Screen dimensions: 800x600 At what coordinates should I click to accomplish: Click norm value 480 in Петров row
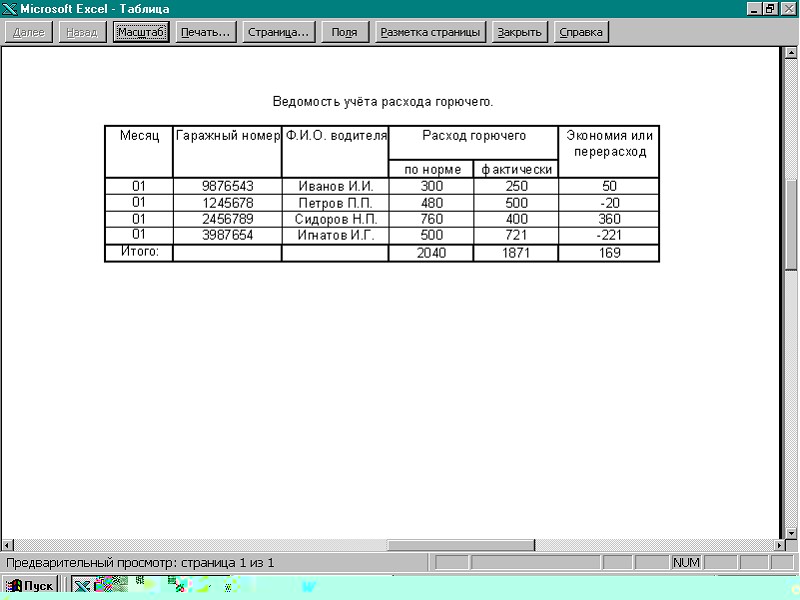[x=432, y=203]
